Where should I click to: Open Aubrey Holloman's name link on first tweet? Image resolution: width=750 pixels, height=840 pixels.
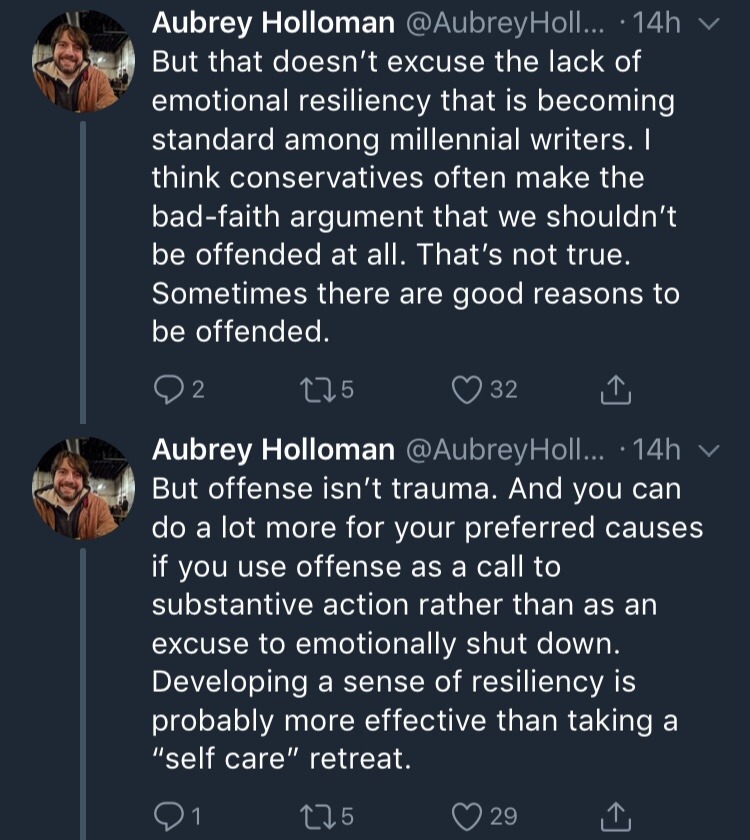271,25
